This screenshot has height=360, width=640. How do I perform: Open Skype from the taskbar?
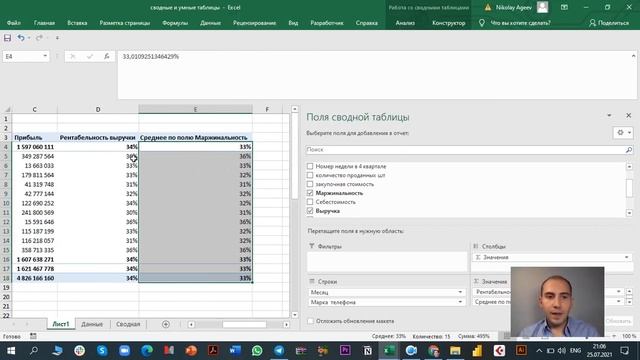tap(102, 351)
